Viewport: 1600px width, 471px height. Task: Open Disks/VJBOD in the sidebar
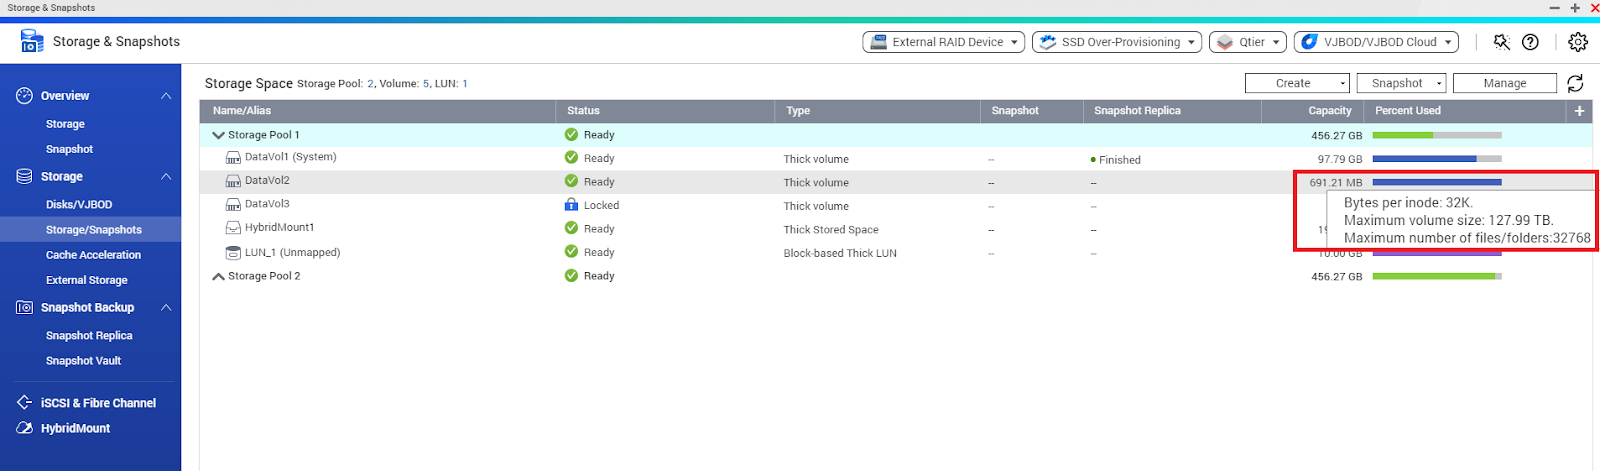point(79,205)
